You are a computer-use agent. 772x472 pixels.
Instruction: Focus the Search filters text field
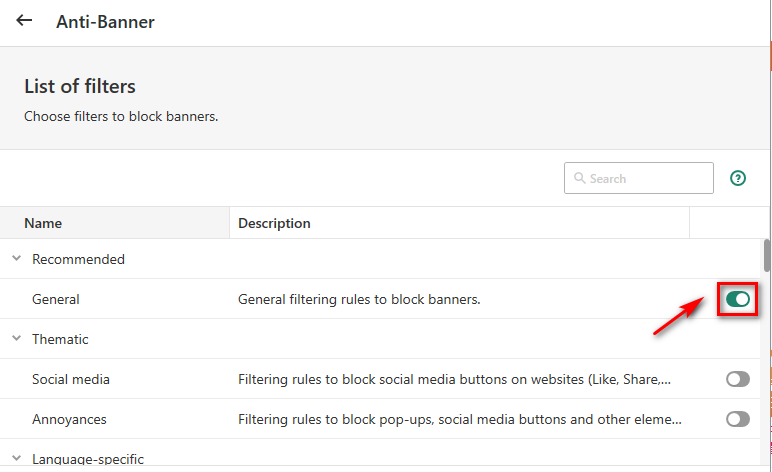[645, 179]
